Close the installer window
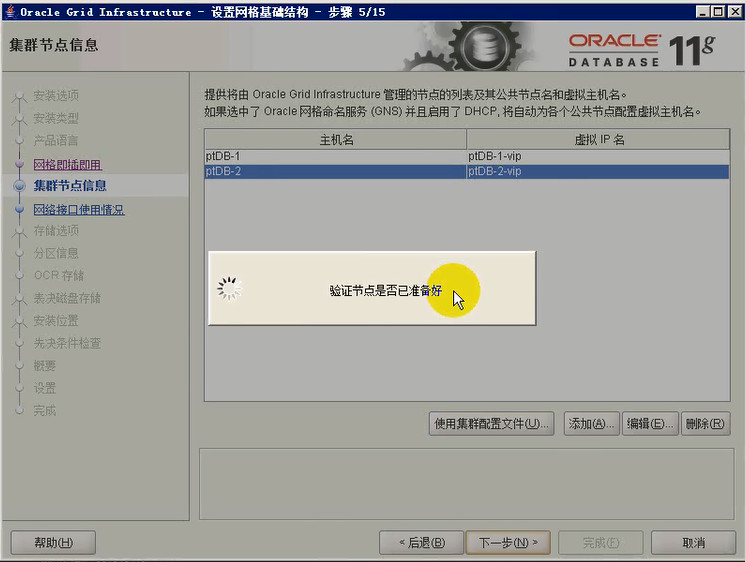745x562 pixels. click(x=734, y=11)
